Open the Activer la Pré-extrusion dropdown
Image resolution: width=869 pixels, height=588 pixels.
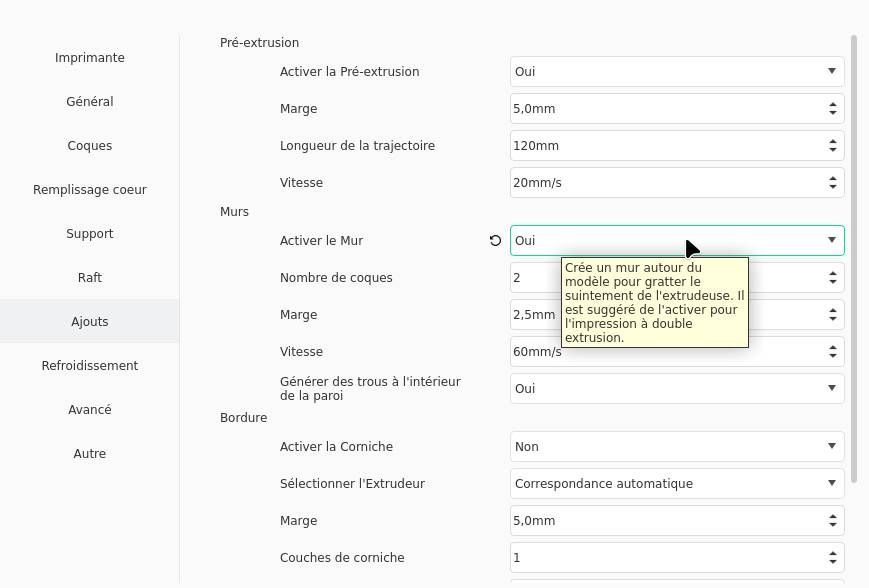[677, 72]
